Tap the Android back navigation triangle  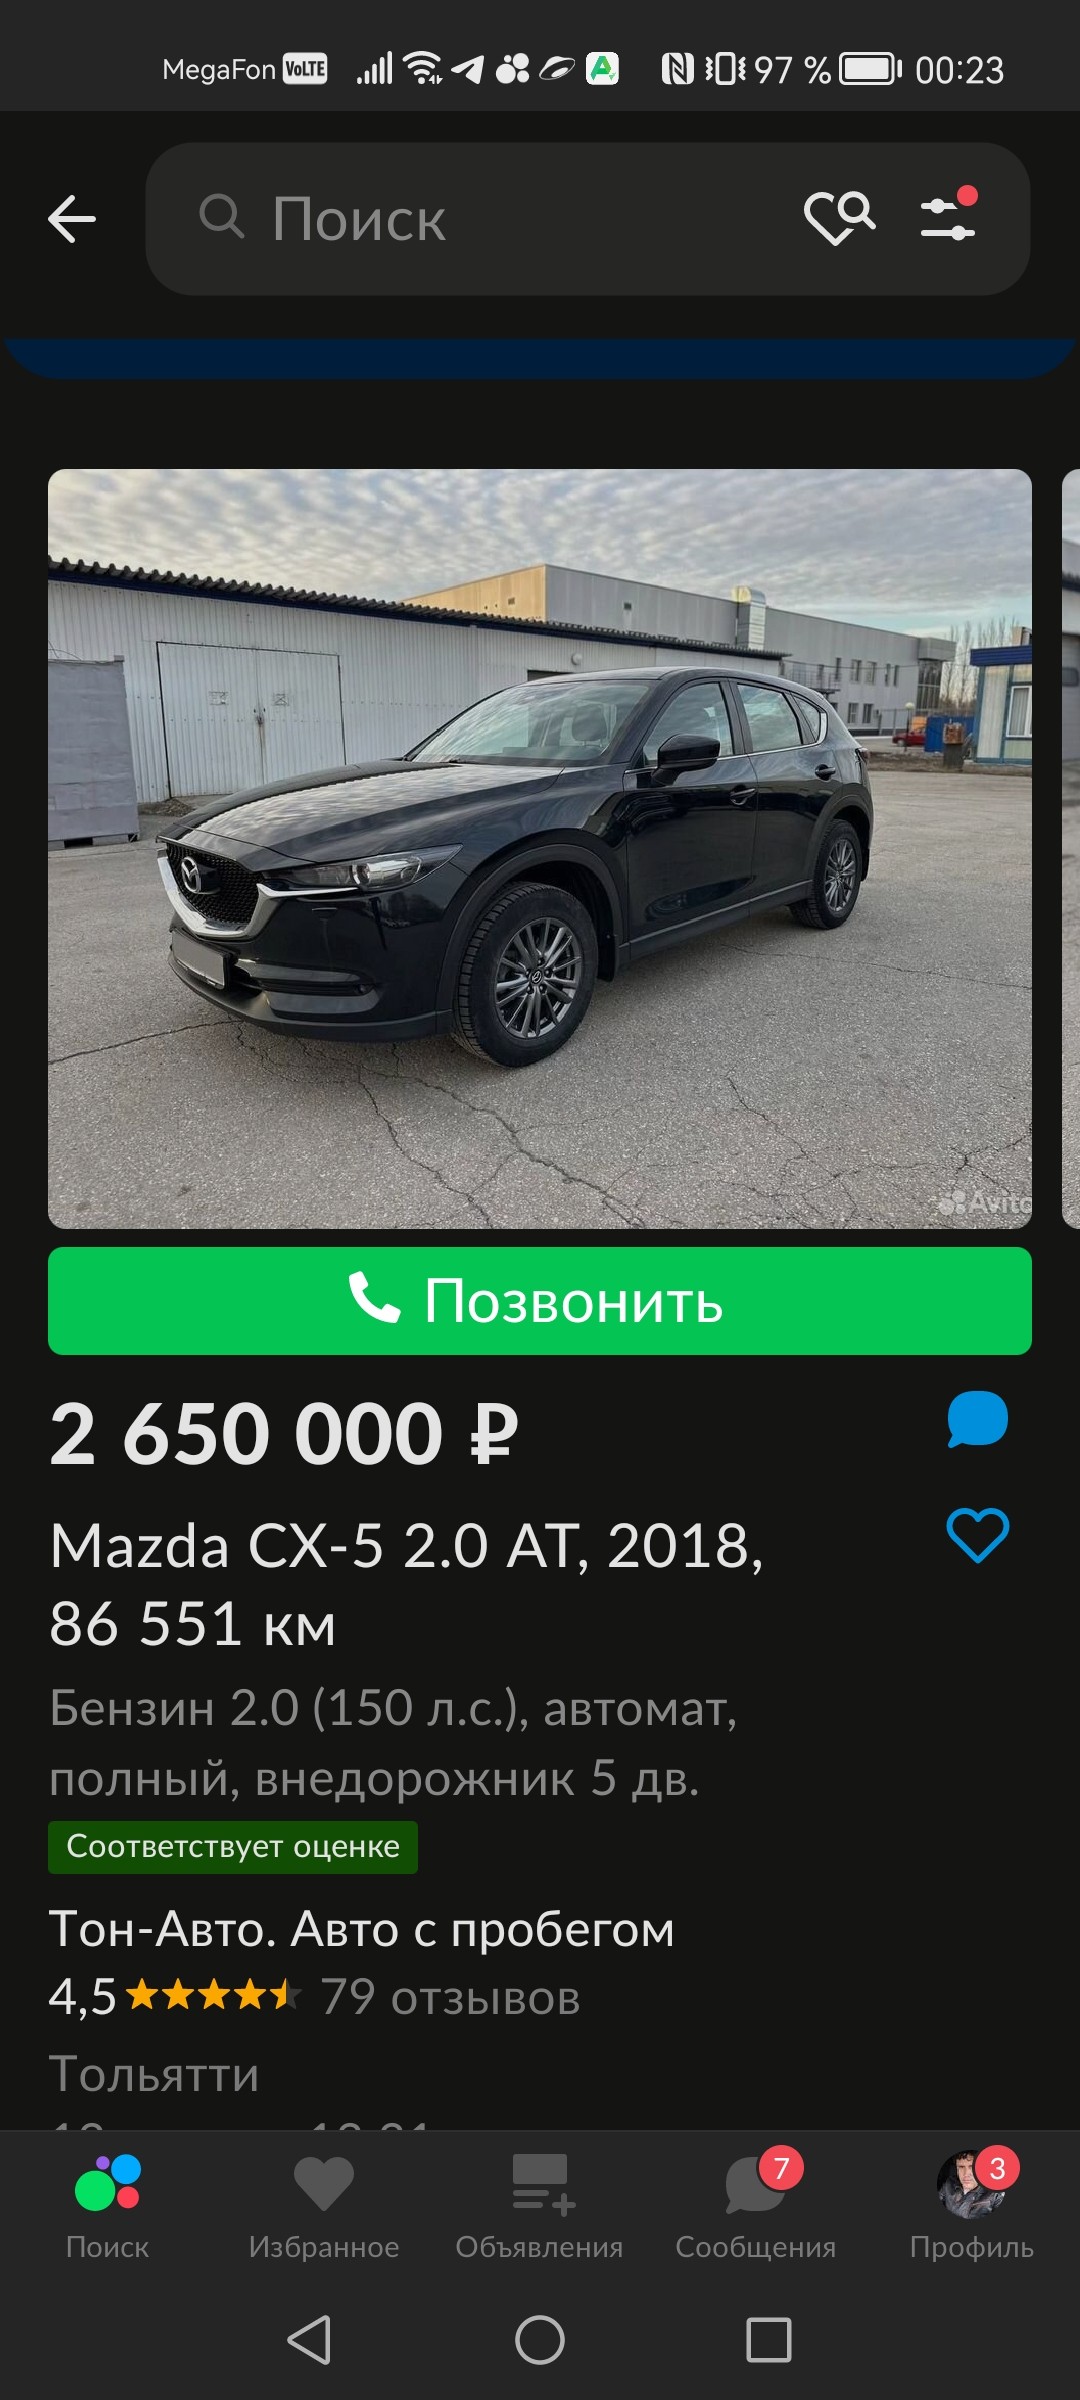coord(309,2340)
